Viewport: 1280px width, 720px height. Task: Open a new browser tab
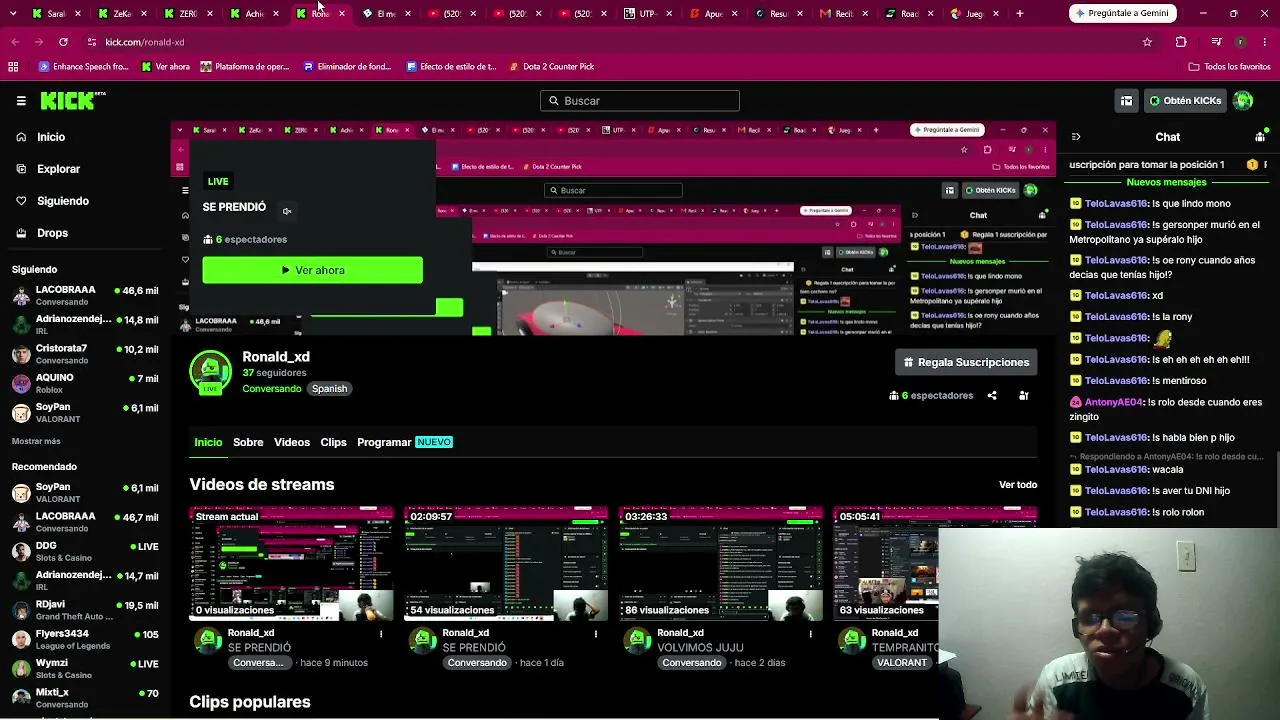pos(1020,14)
